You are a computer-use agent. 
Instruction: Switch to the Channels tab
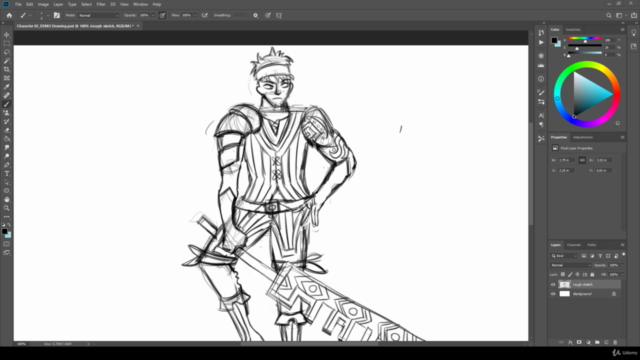573,245
